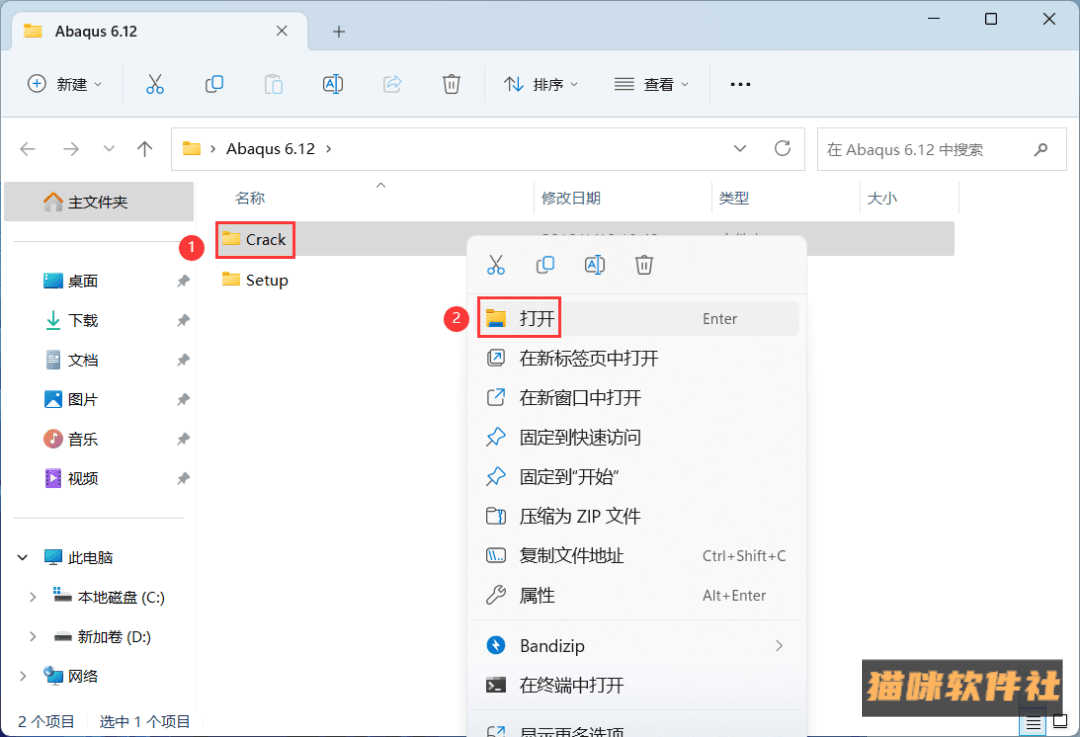Expand the Bandizip submenu arrow
Screen dimensions: 1080x737
pos(779,645)
